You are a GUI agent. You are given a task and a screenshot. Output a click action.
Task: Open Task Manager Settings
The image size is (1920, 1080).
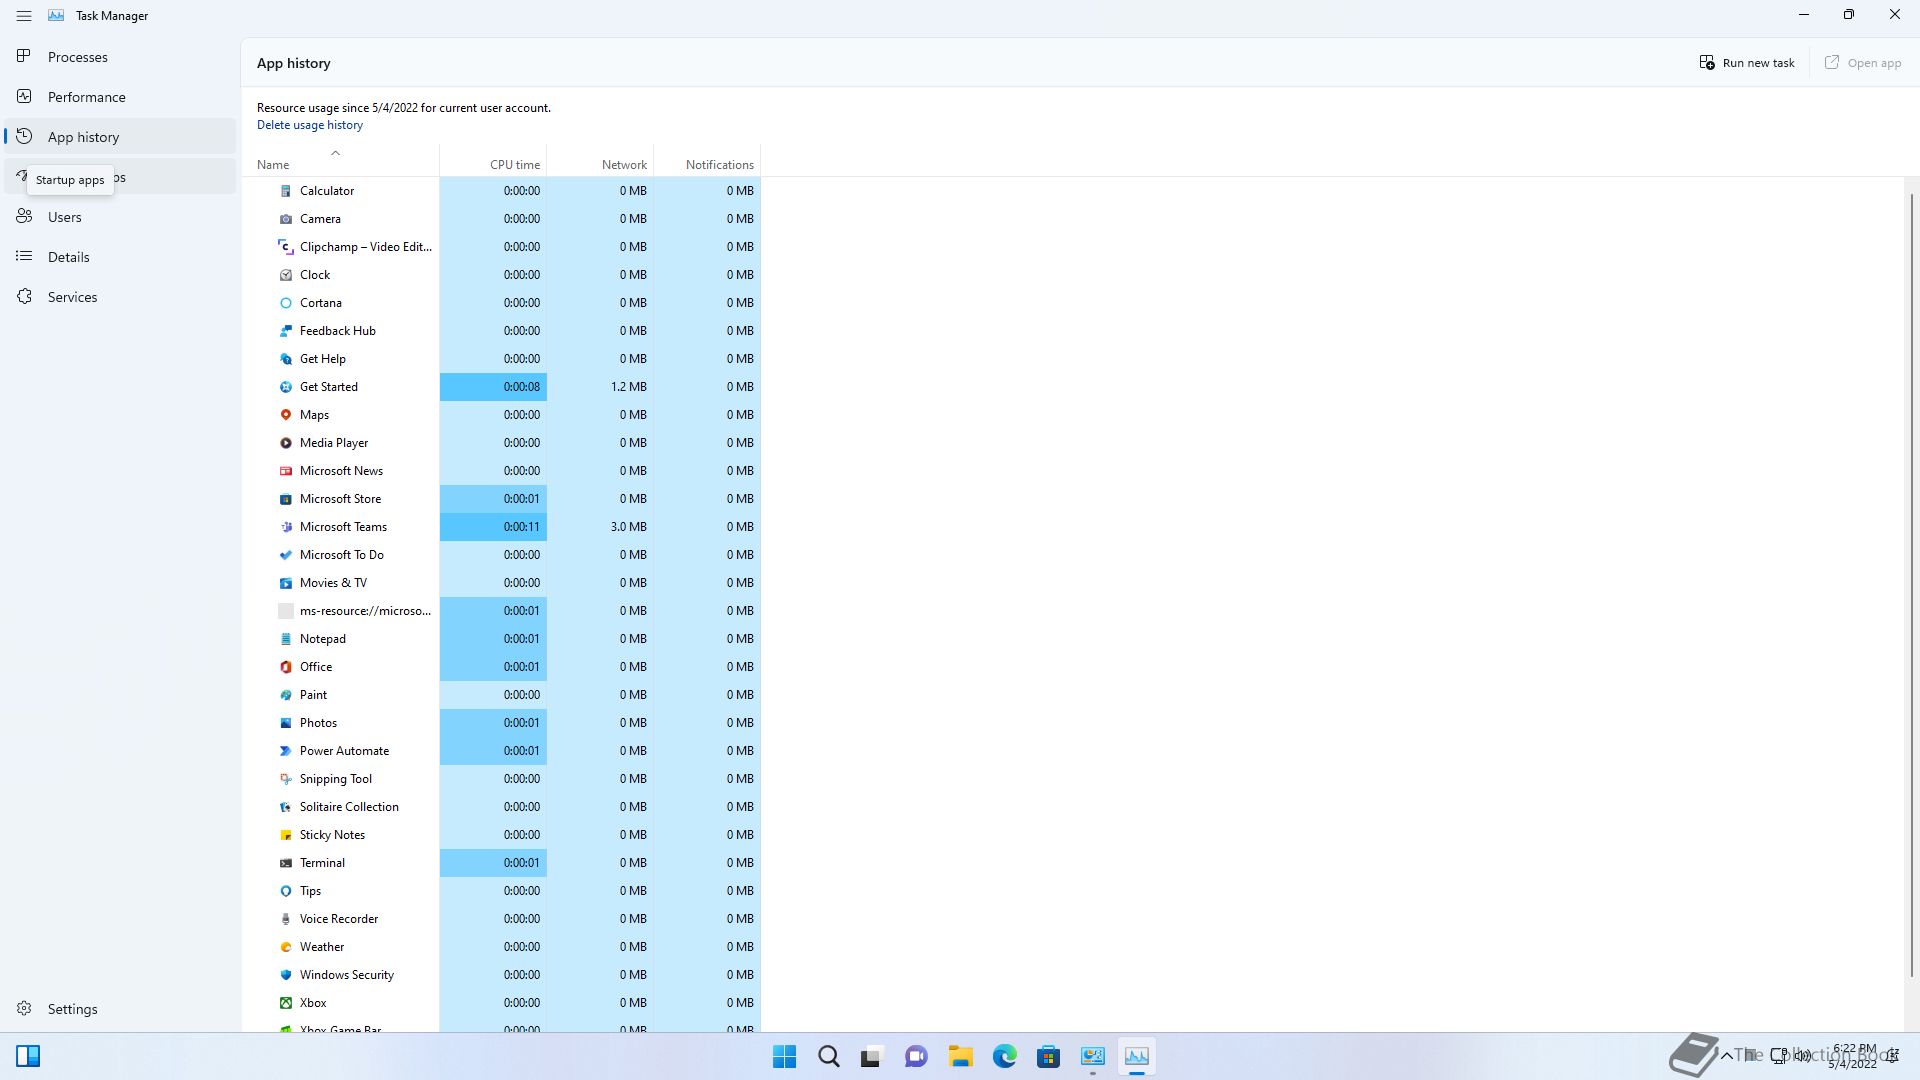point(120,1009)
